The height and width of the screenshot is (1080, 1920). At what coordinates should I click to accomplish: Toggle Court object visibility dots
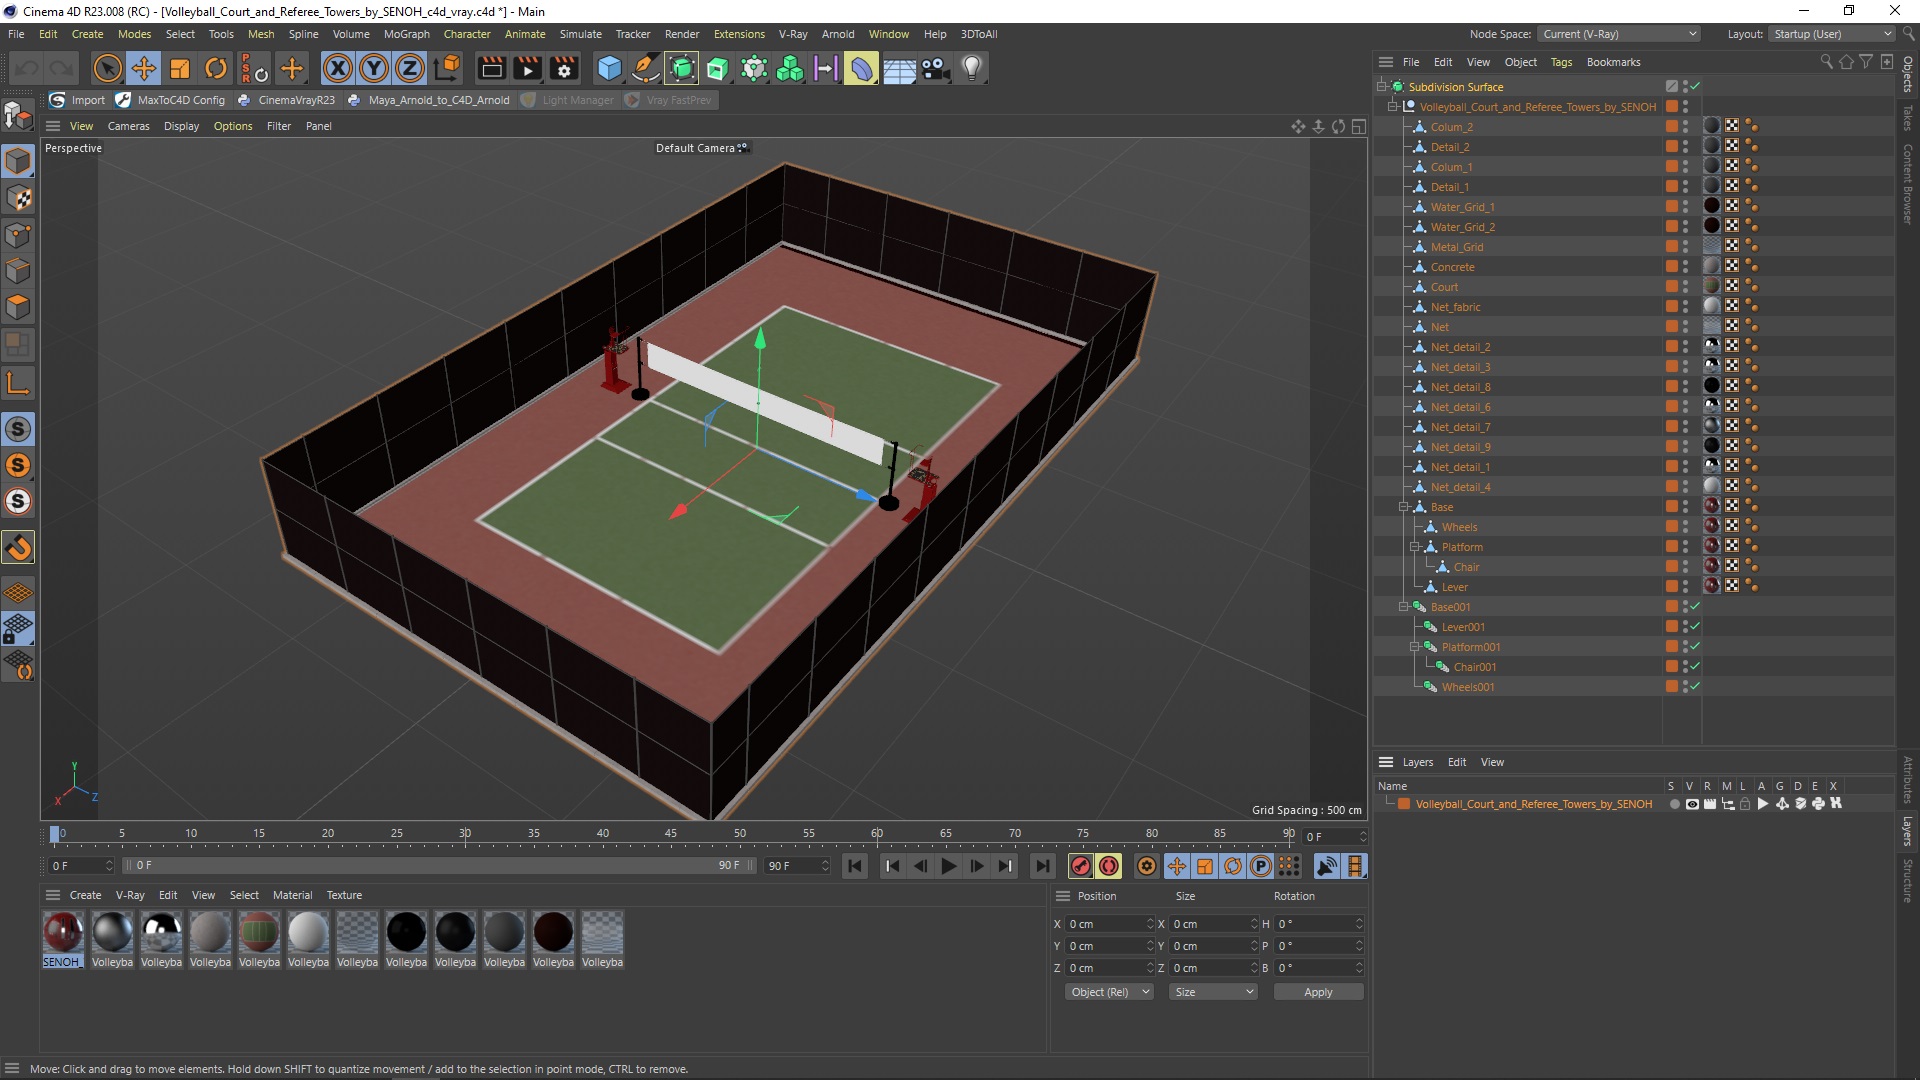[1685, 287]
